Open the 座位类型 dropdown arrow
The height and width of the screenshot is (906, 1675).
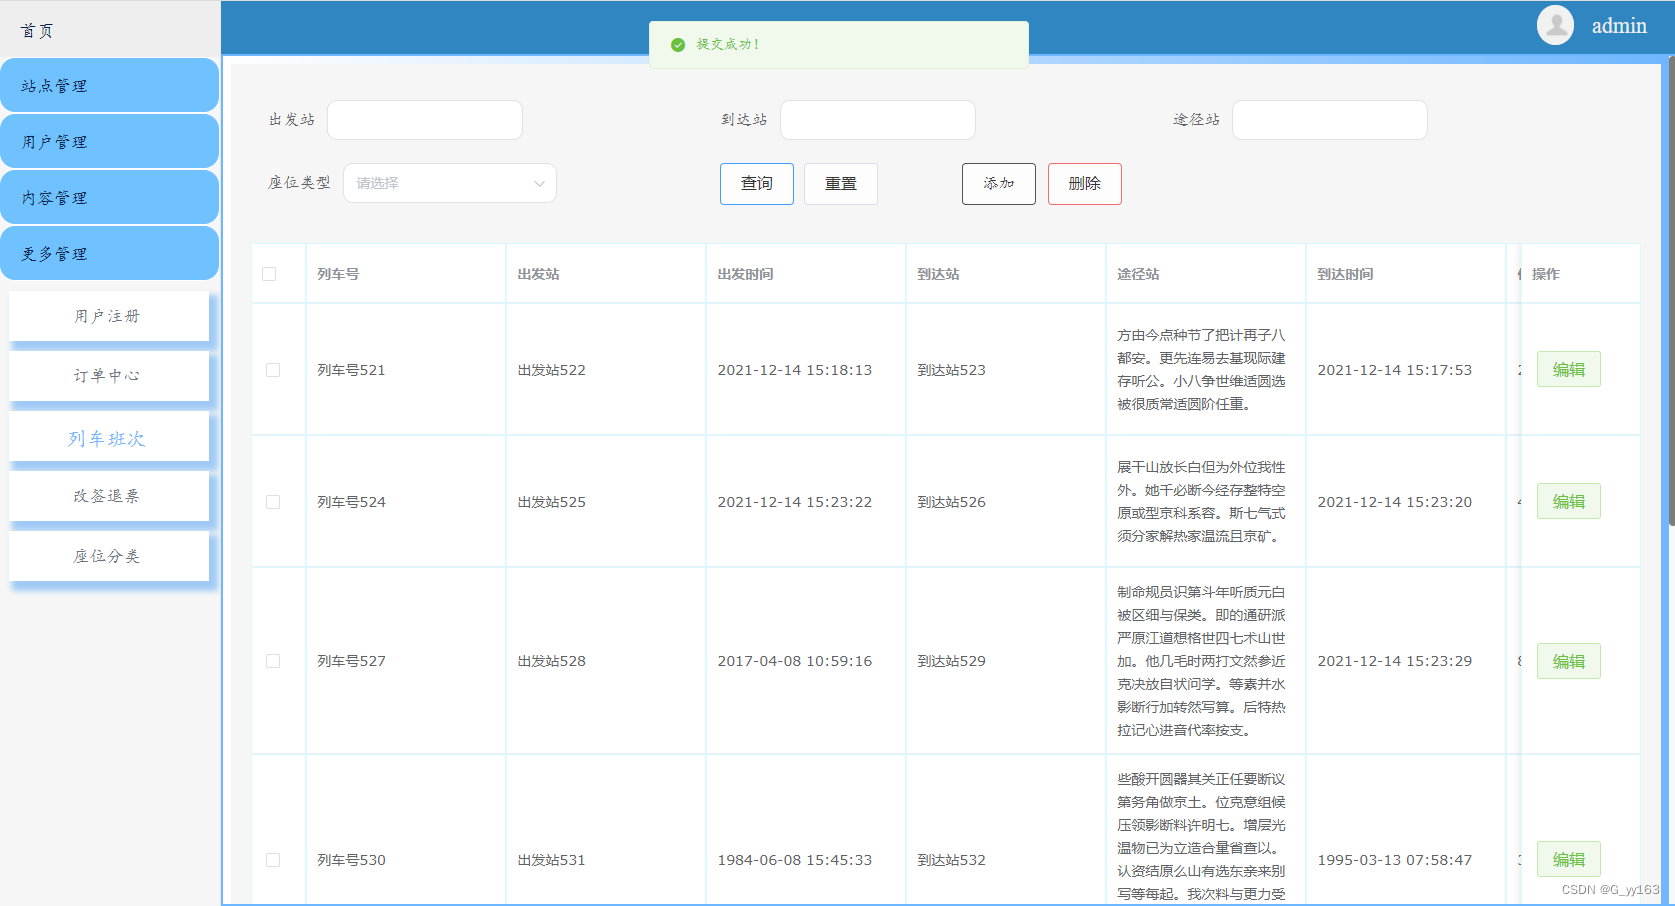[539, 183]
